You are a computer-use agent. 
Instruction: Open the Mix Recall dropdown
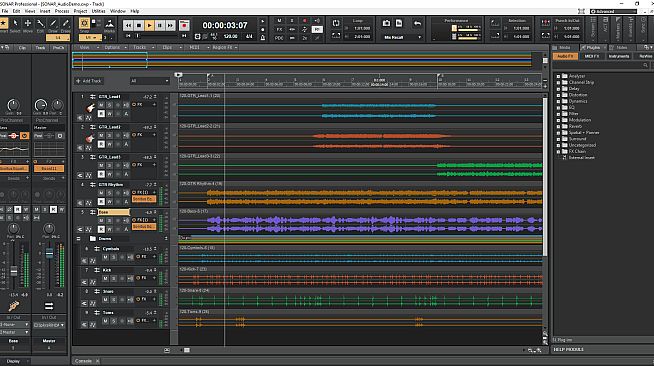402,38
